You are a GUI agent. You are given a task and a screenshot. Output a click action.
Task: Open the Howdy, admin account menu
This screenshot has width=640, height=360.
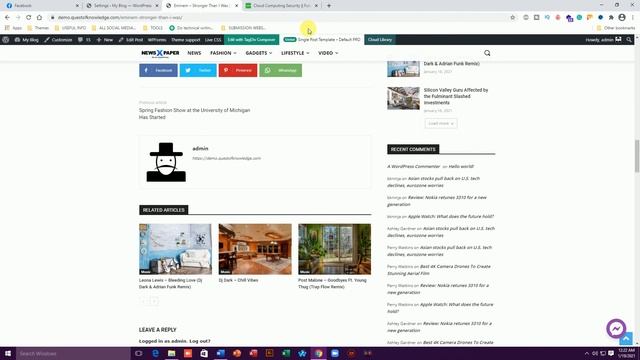pos(603,40)
